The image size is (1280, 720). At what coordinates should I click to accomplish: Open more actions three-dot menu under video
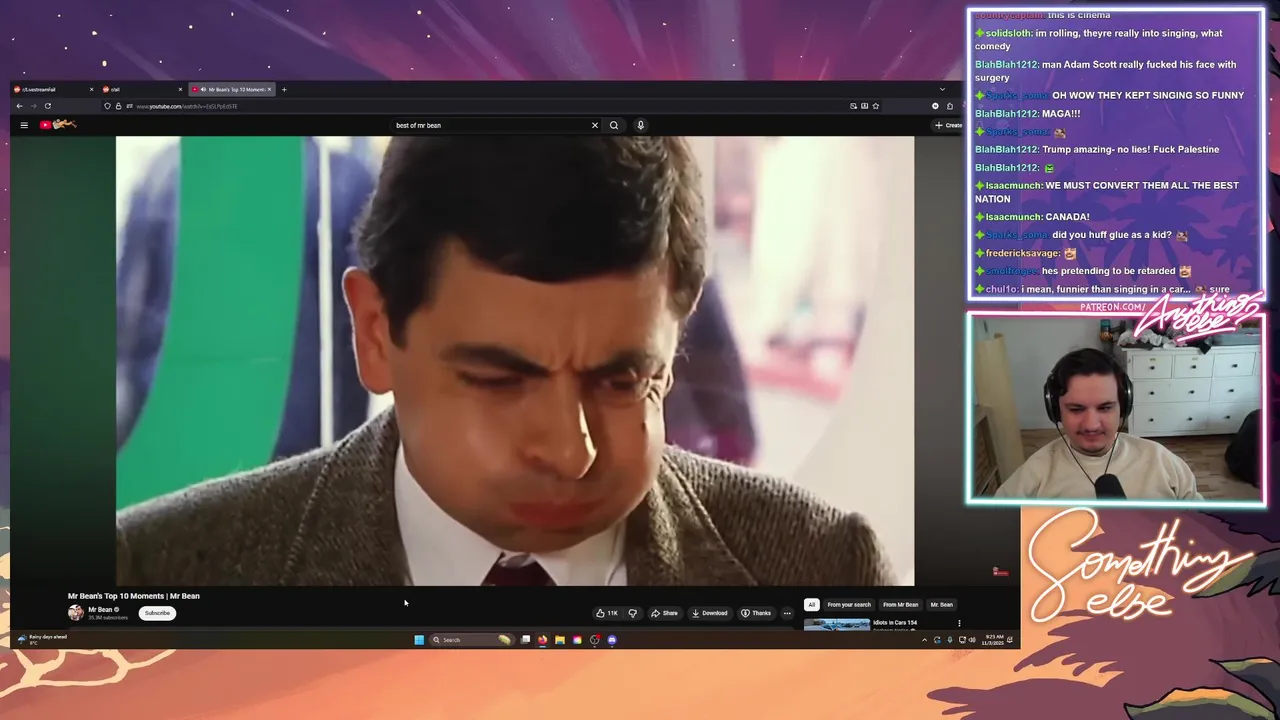787,613
